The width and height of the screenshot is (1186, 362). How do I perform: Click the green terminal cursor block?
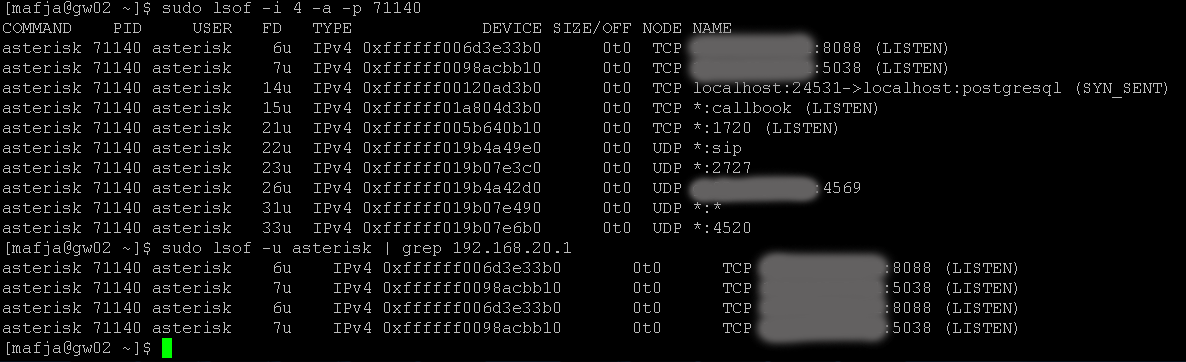coord(166,348)
